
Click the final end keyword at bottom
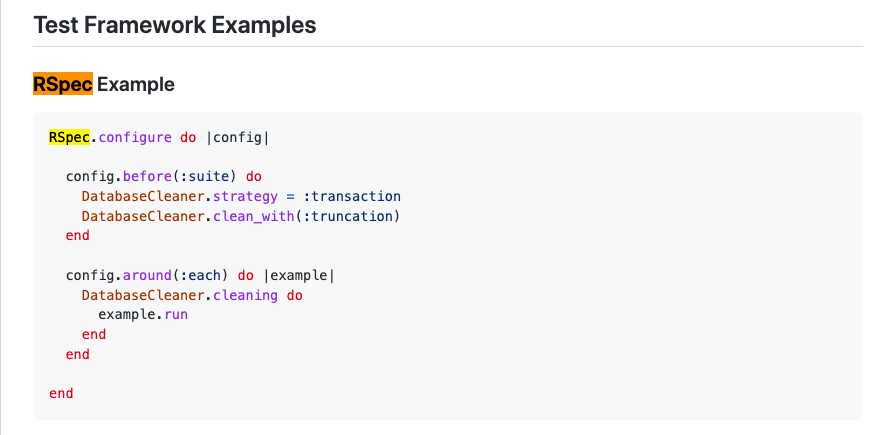[61, 393]
